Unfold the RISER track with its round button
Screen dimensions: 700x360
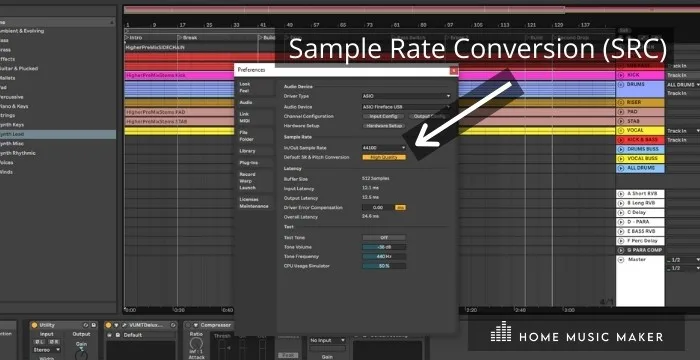(621, 103)
